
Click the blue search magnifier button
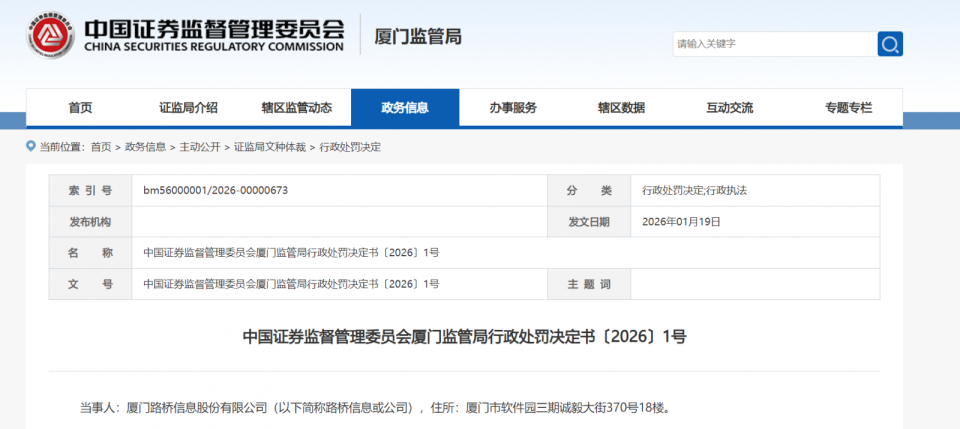[890, 44]
